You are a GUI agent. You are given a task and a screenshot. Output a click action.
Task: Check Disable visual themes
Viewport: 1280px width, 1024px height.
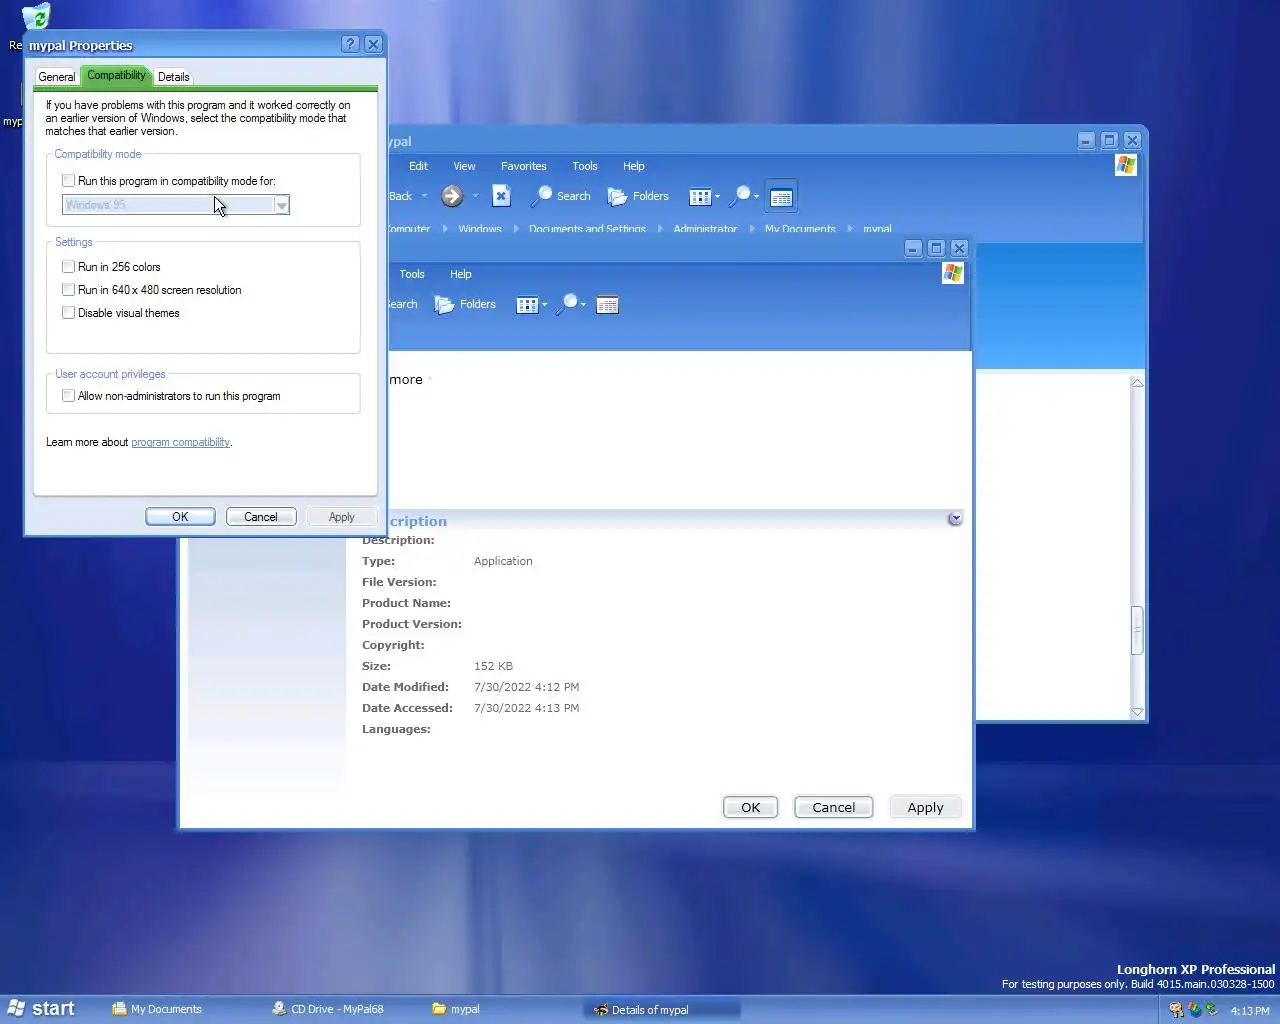point(68,313)
